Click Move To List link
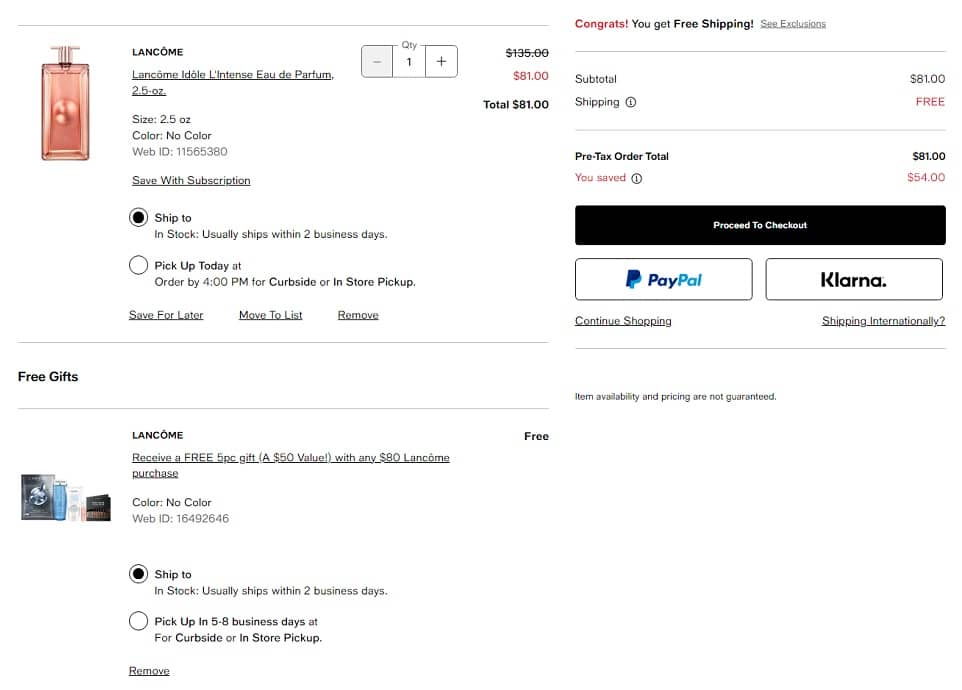The image size is (962, 690). pos(270,315)
